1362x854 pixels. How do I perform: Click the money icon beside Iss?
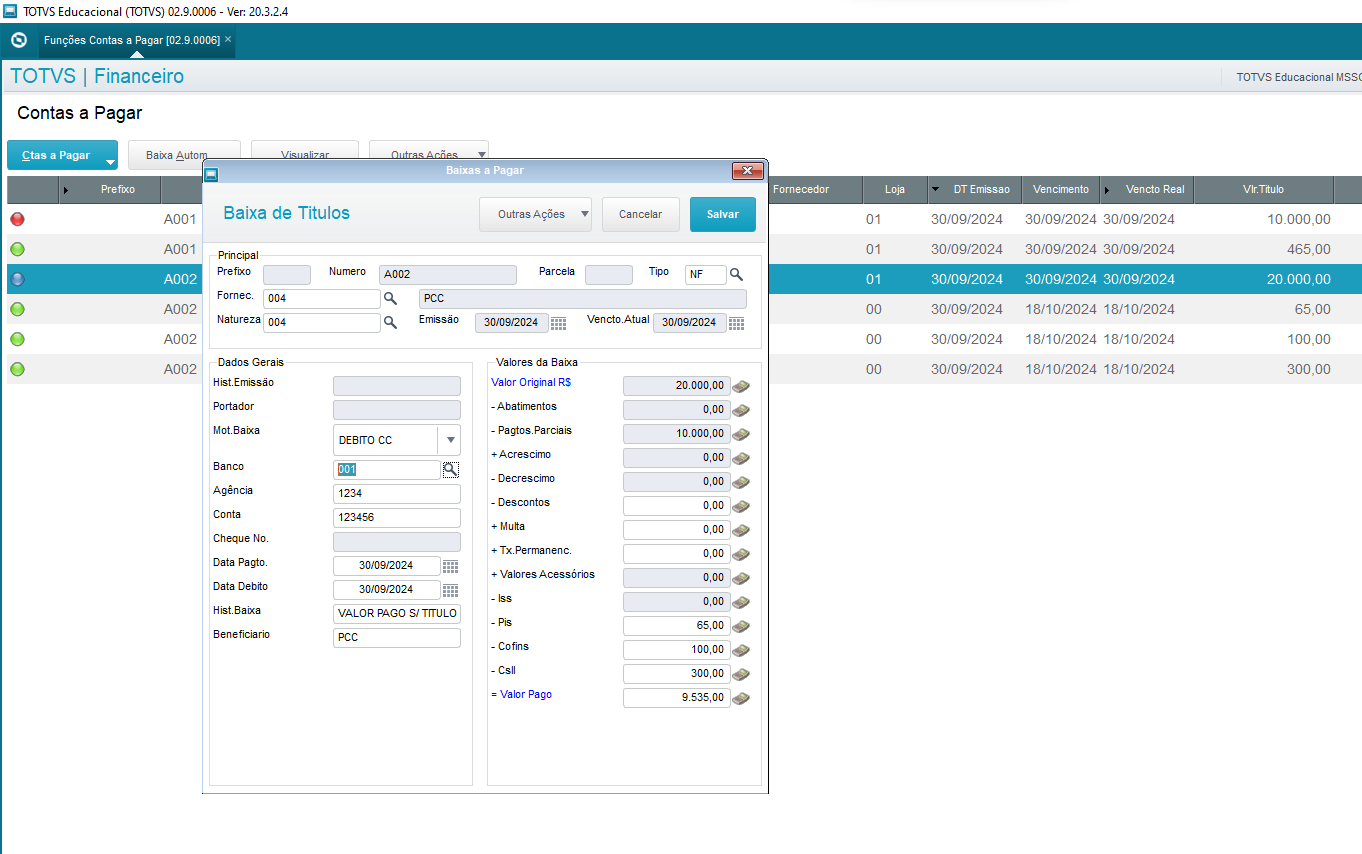[x=741, y=602]
